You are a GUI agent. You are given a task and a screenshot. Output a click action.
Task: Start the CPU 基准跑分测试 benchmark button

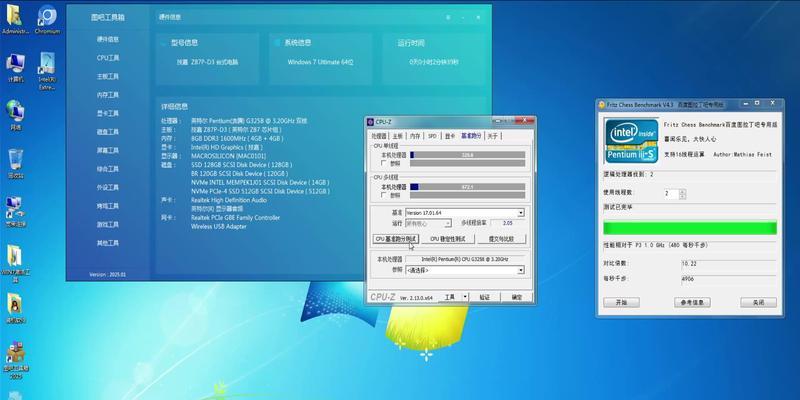pos(396,239)
